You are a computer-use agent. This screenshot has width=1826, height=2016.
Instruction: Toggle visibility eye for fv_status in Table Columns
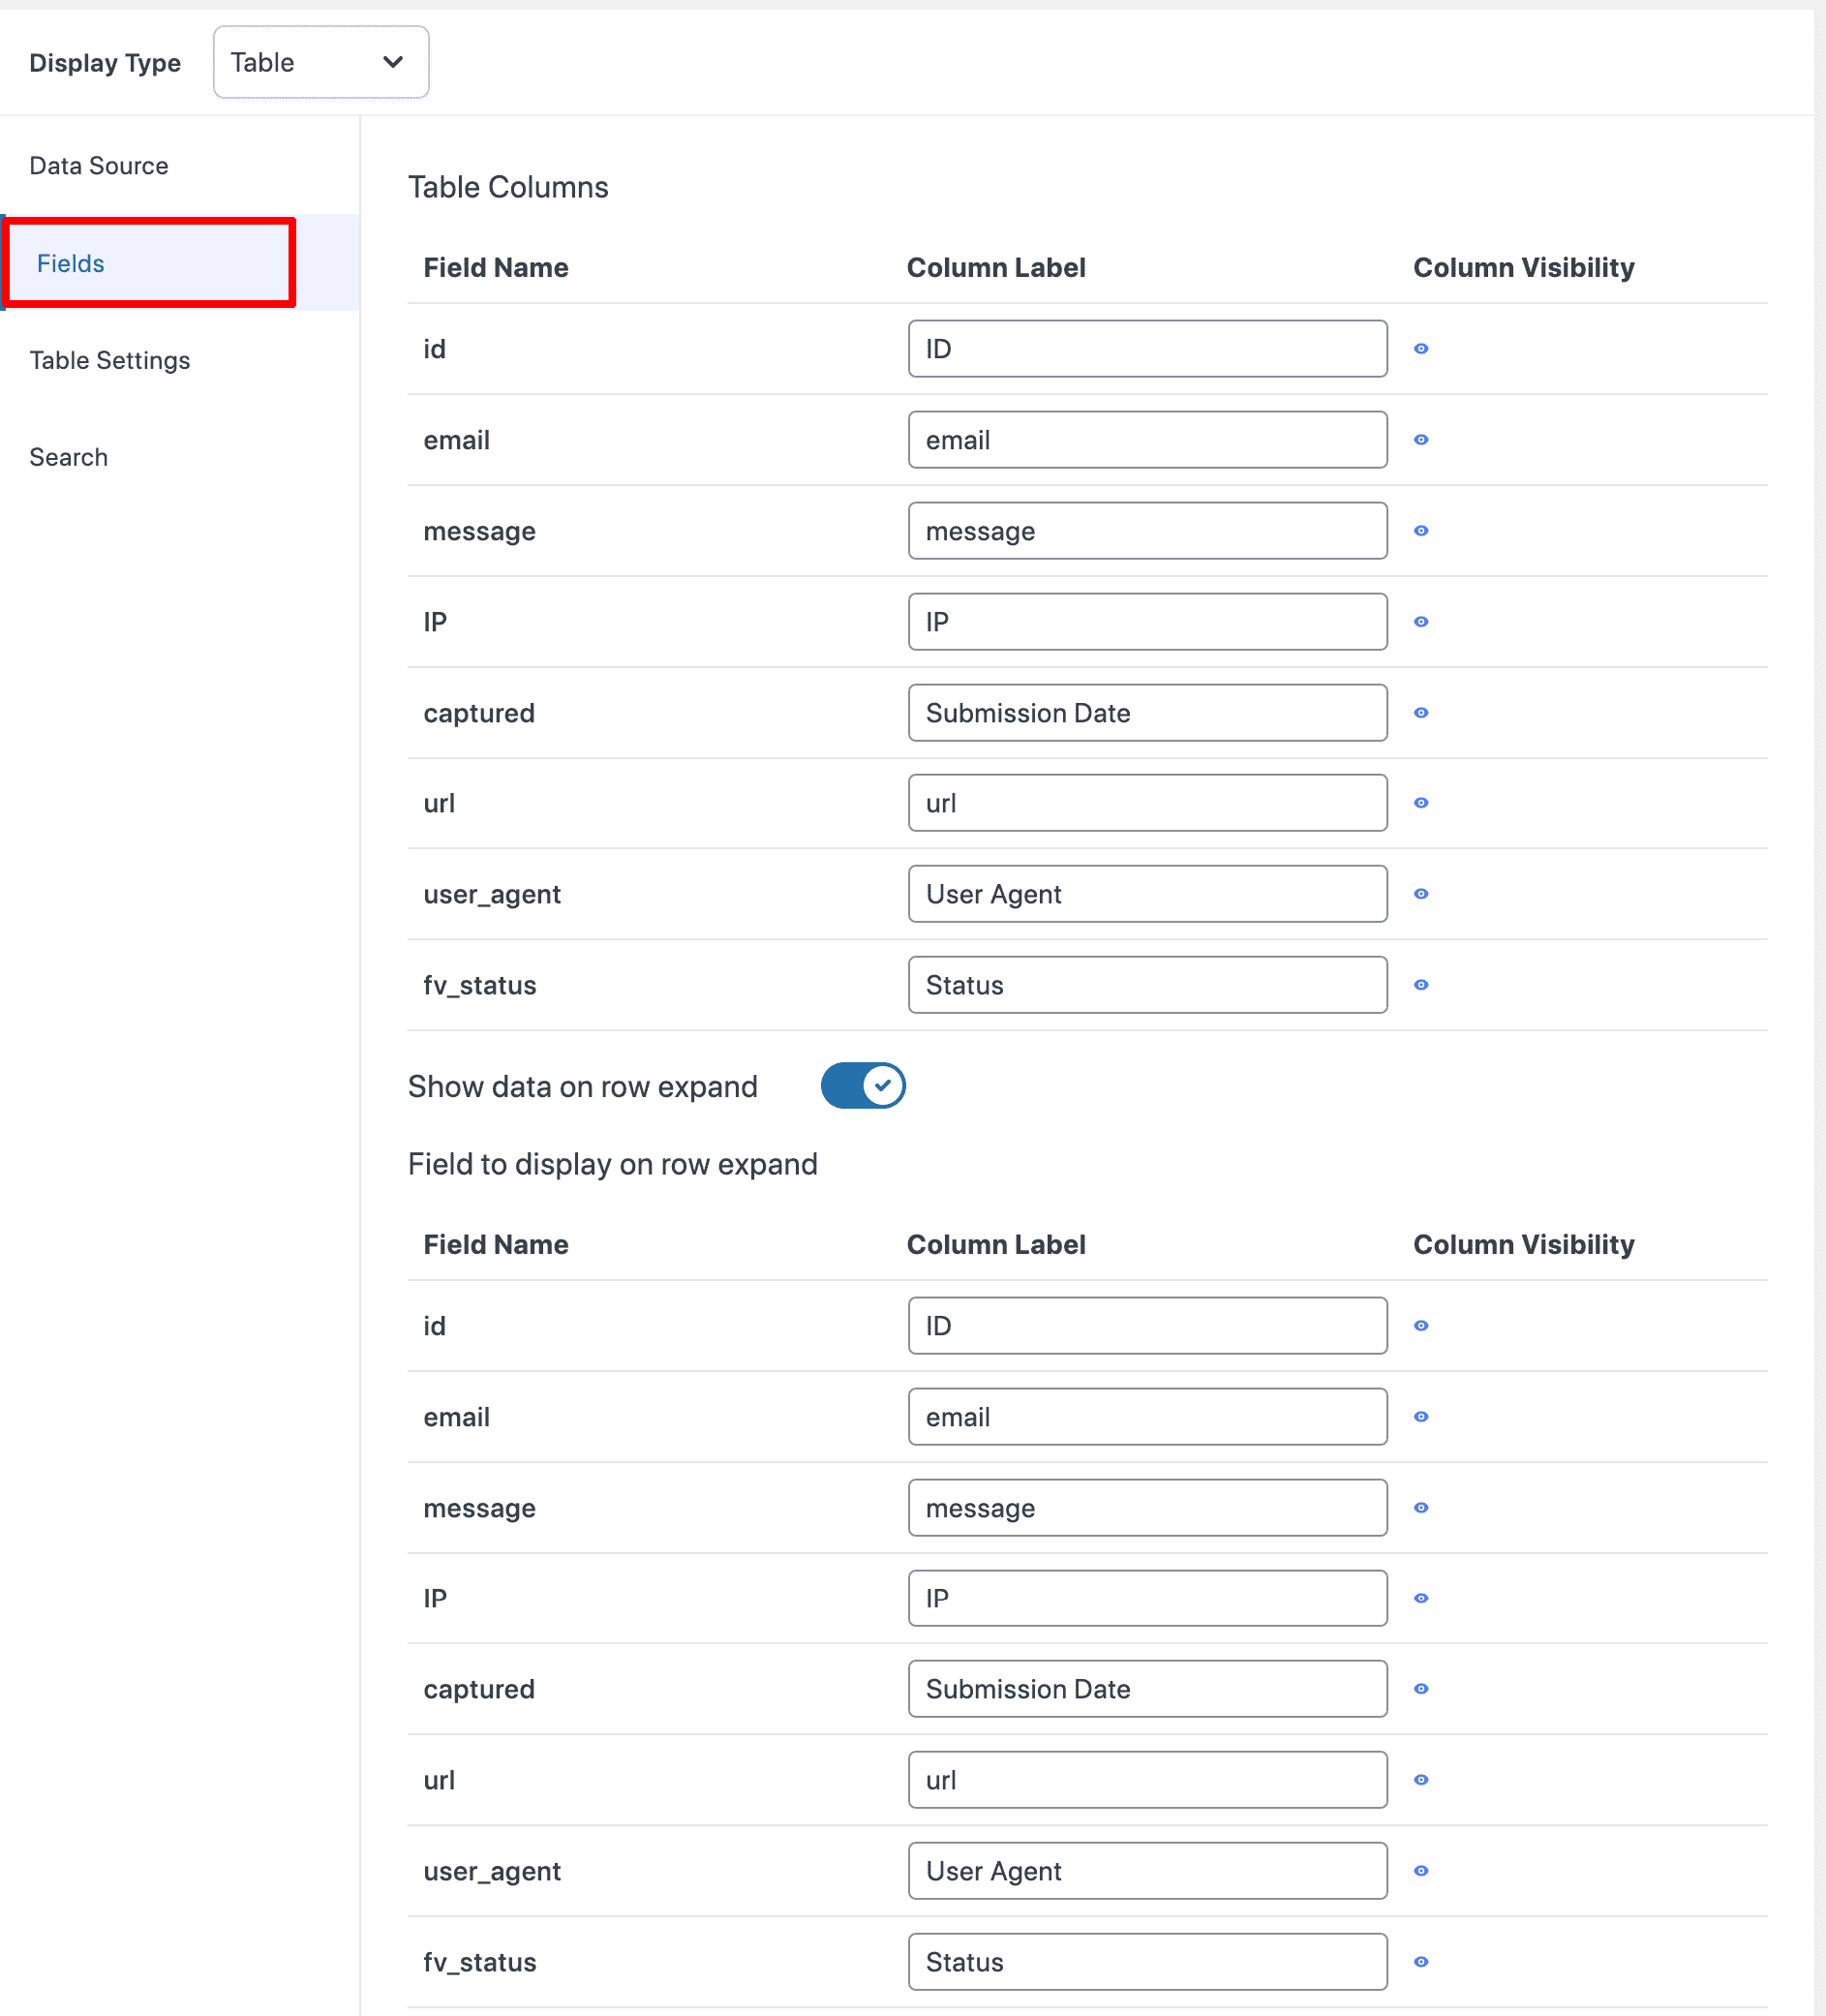tap(1421, 985)
